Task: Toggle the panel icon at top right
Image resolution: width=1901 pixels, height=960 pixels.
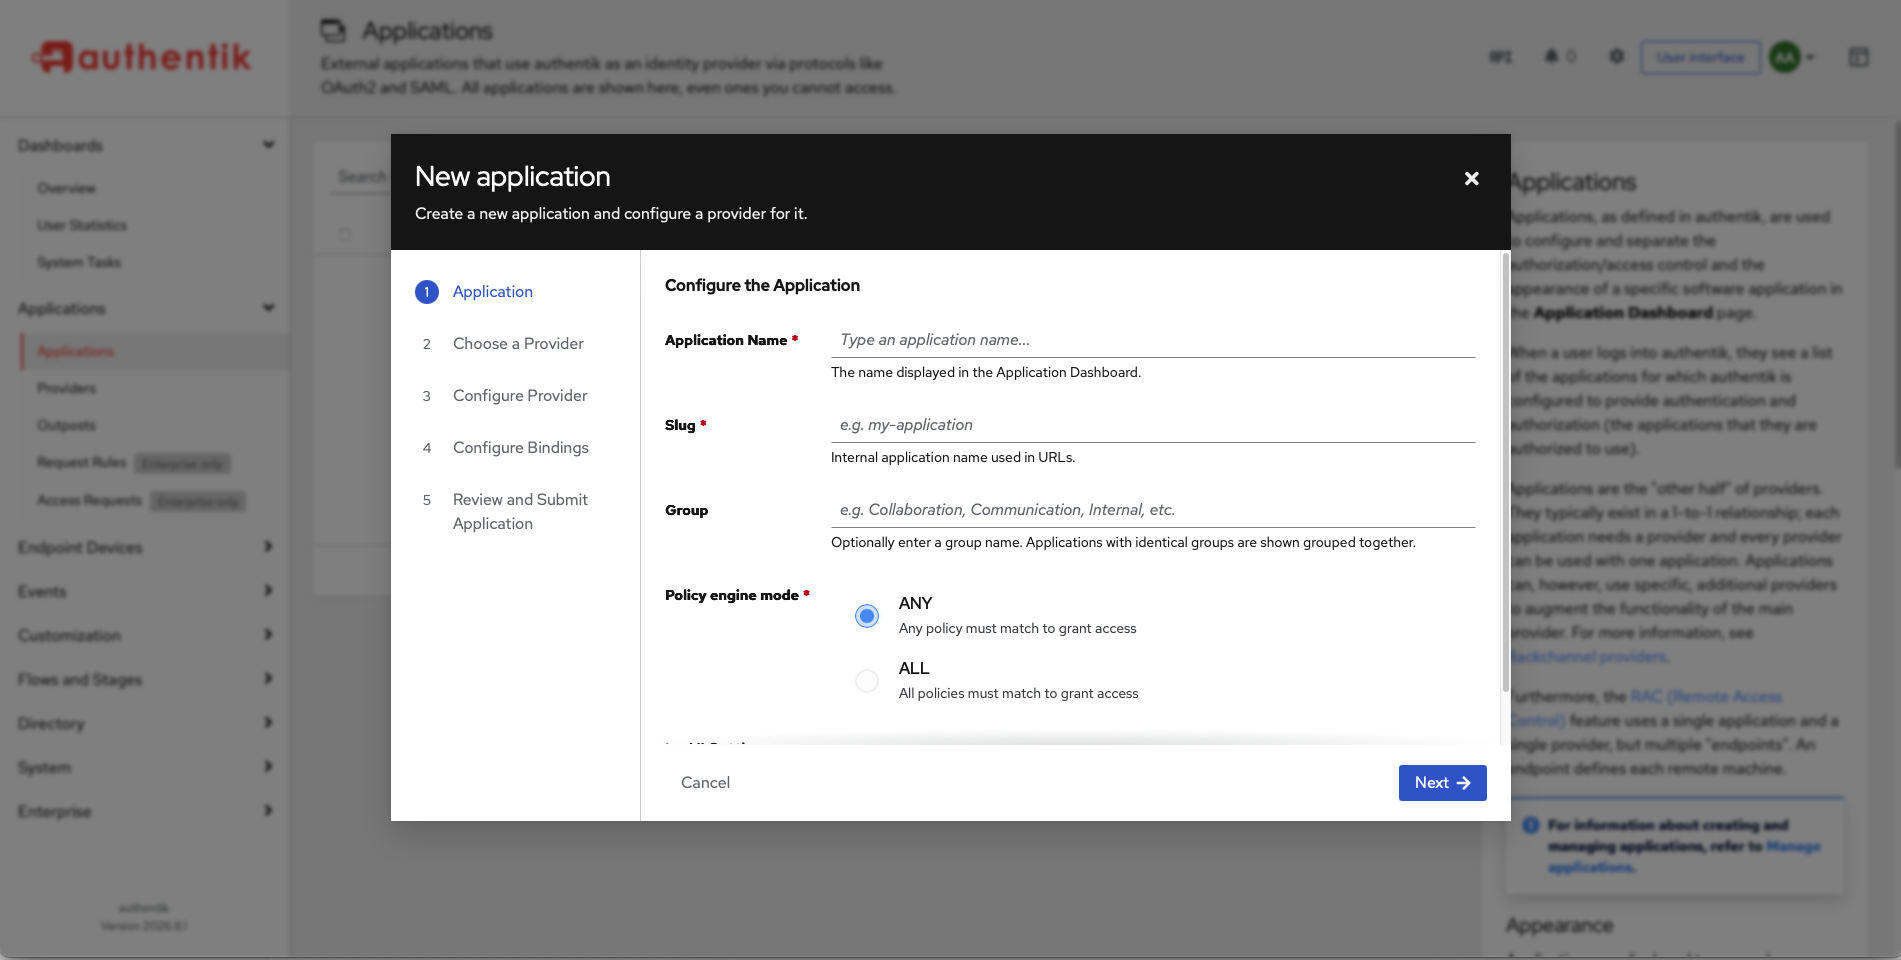Action: (1859, 57)
